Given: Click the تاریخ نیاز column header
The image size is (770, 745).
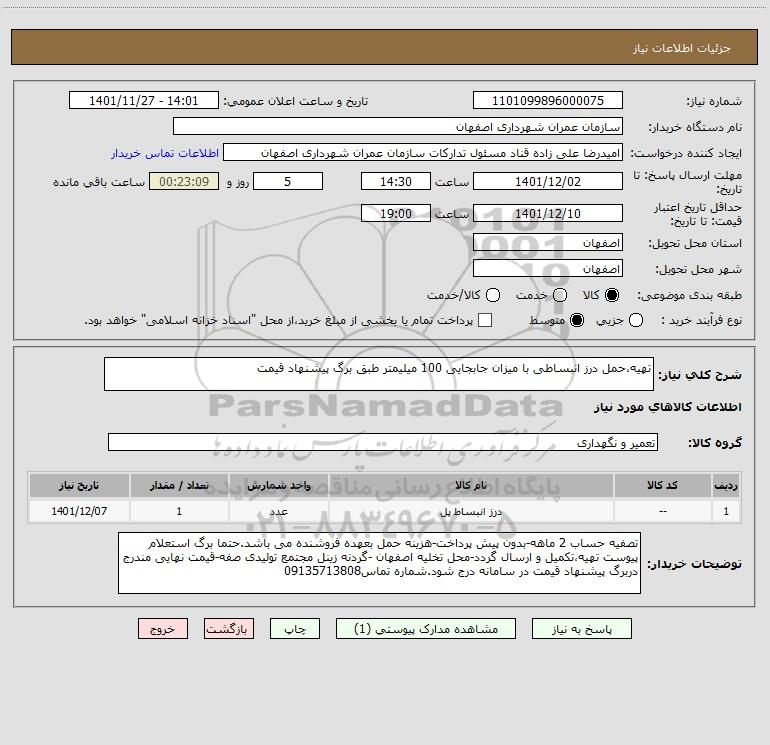Looking at the screenshot, I should (79, 485).
